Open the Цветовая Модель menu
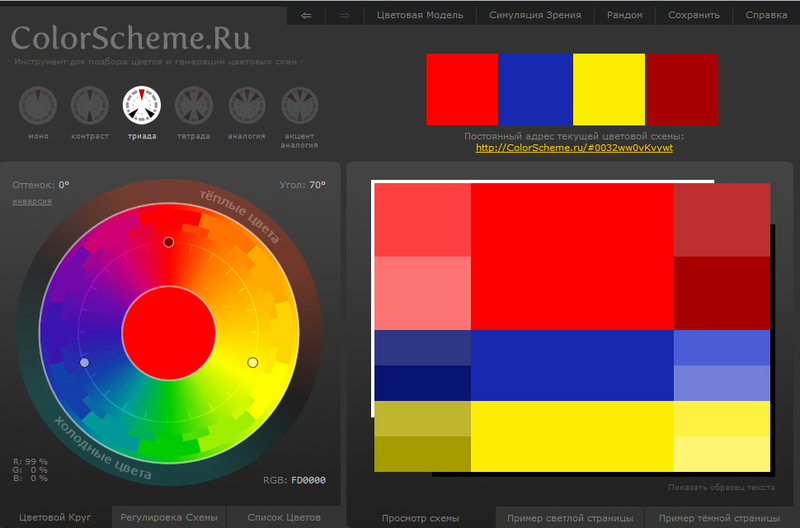 pos(420,15)
